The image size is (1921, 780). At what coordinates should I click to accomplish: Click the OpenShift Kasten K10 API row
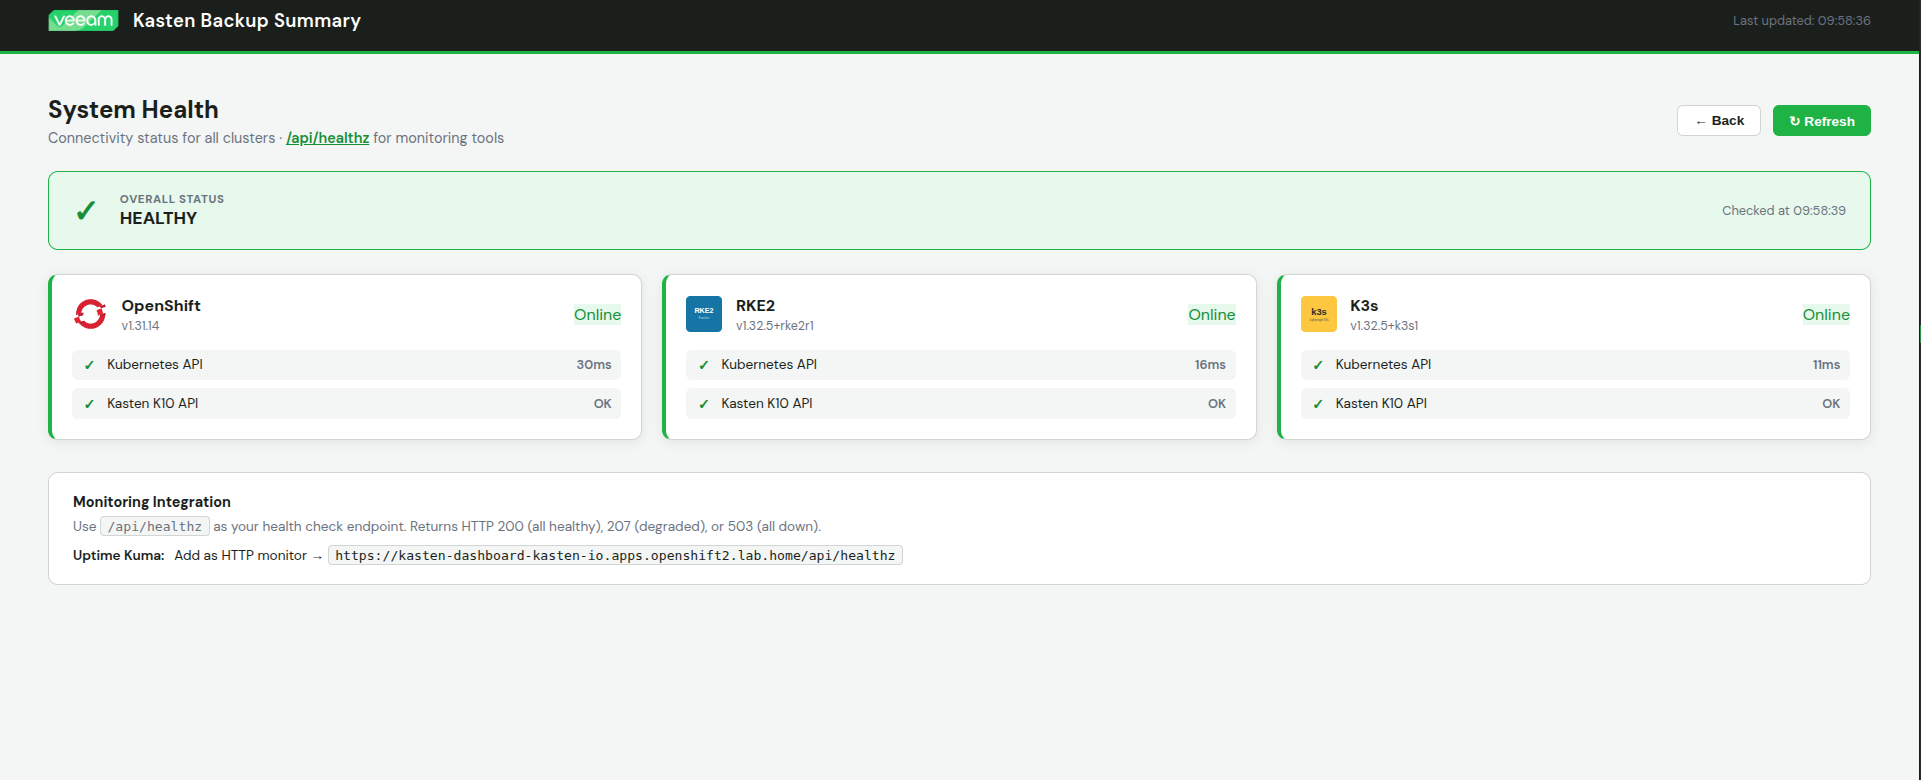(x=346, y=404)
